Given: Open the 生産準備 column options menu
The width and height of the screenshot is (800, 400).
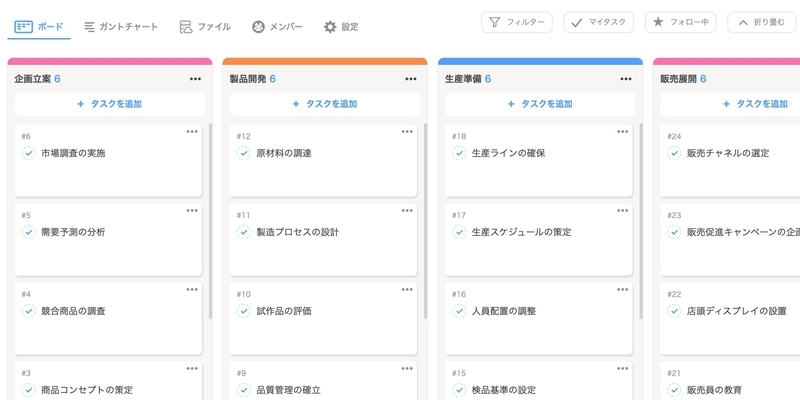Looking at the screenshot, I should (626, 79).
